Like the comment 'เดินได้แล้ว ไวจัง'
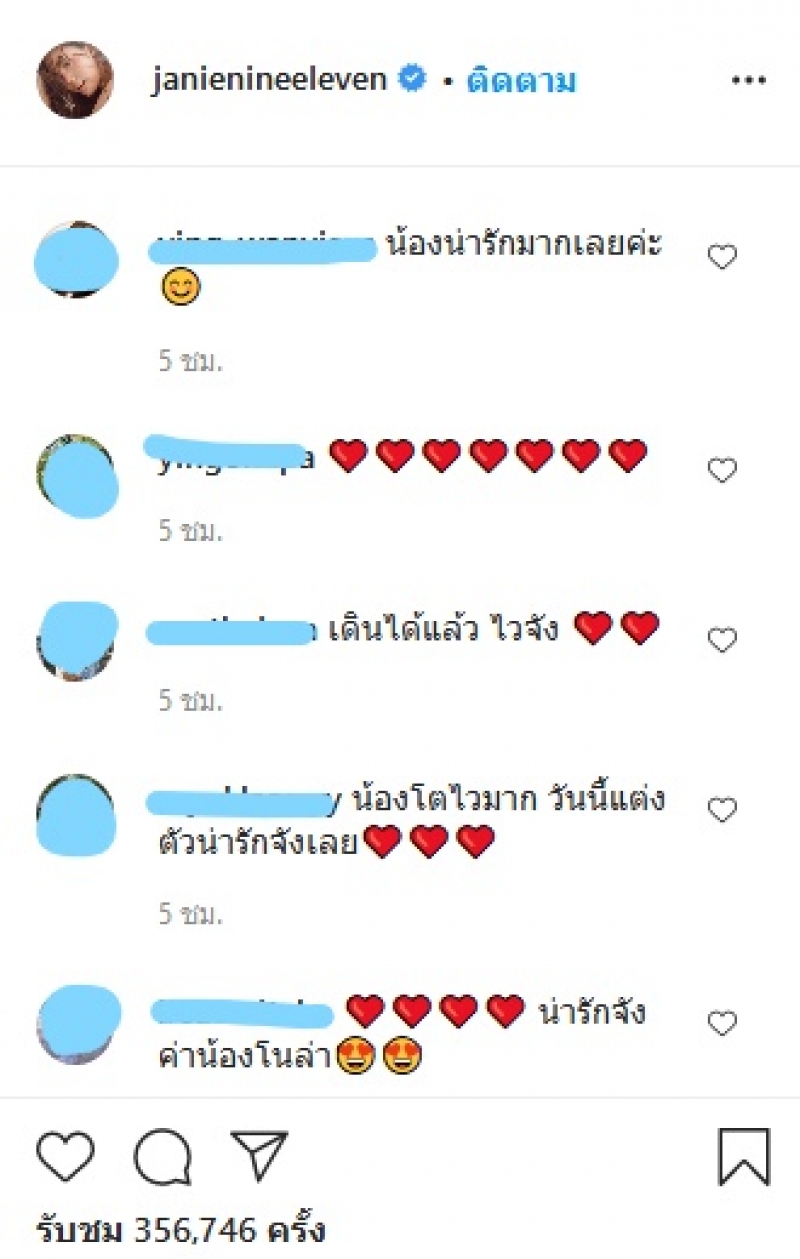The image size is (800, 1259). coord(722,640)
